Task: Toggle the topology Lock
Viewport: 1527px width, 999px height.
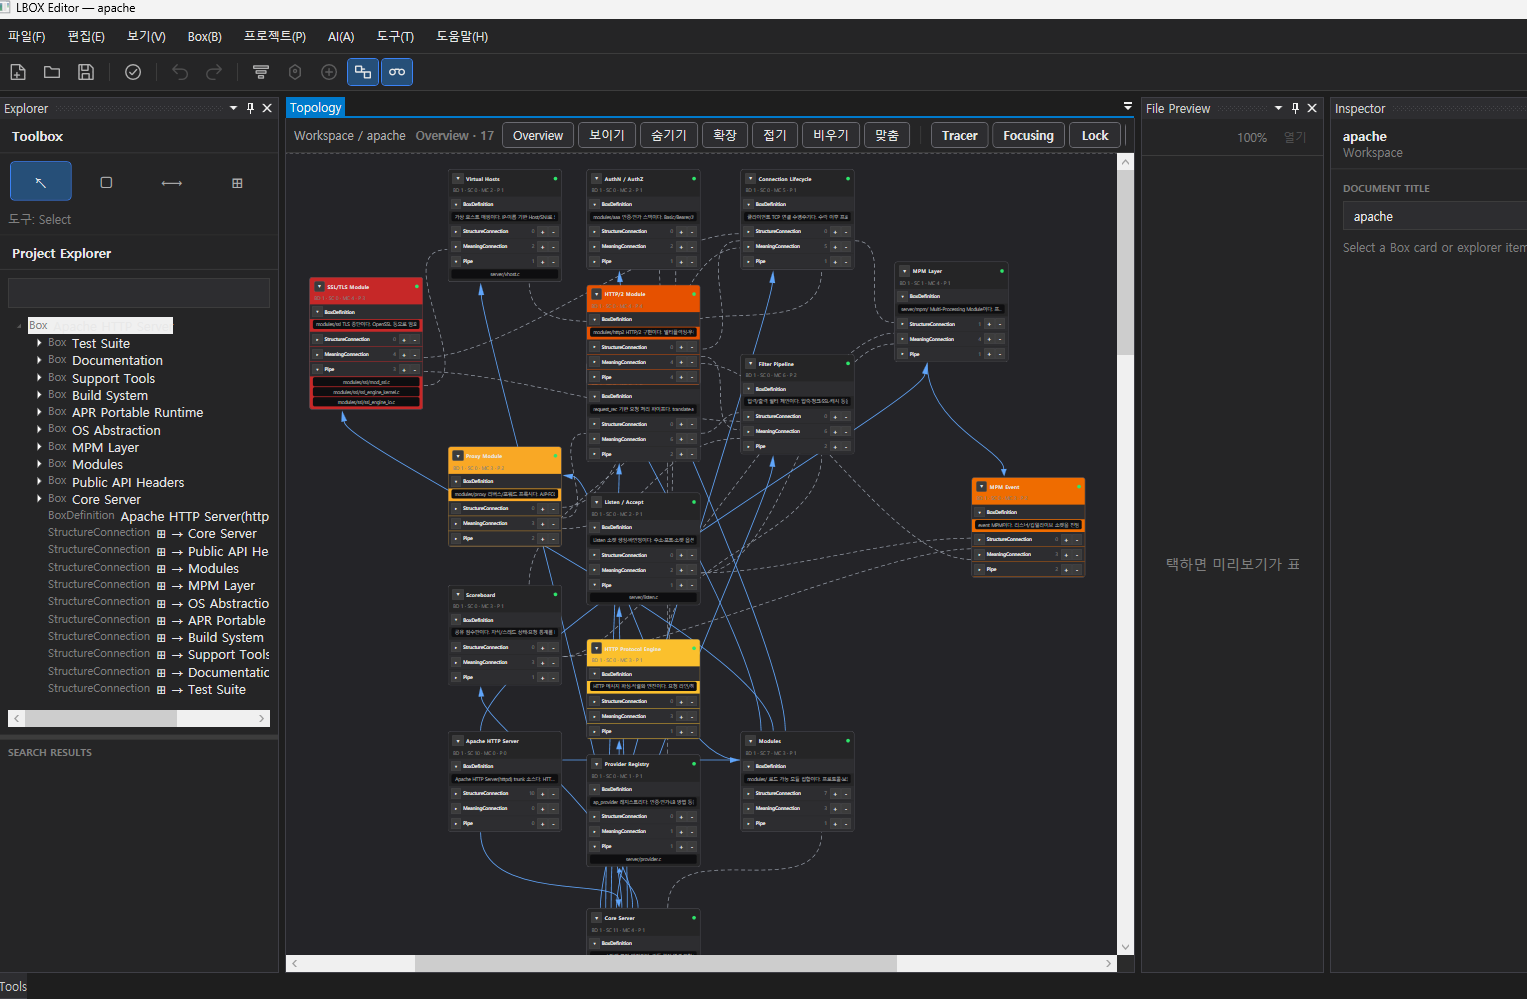Action: coord(1095,135)
